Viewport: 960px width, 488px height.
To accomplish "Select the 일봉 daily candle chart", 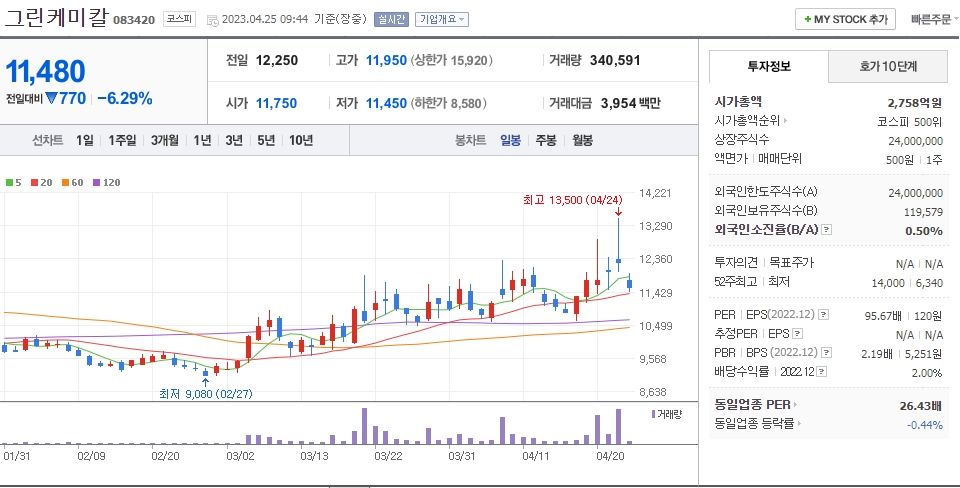I will click(x=511, y=141).
